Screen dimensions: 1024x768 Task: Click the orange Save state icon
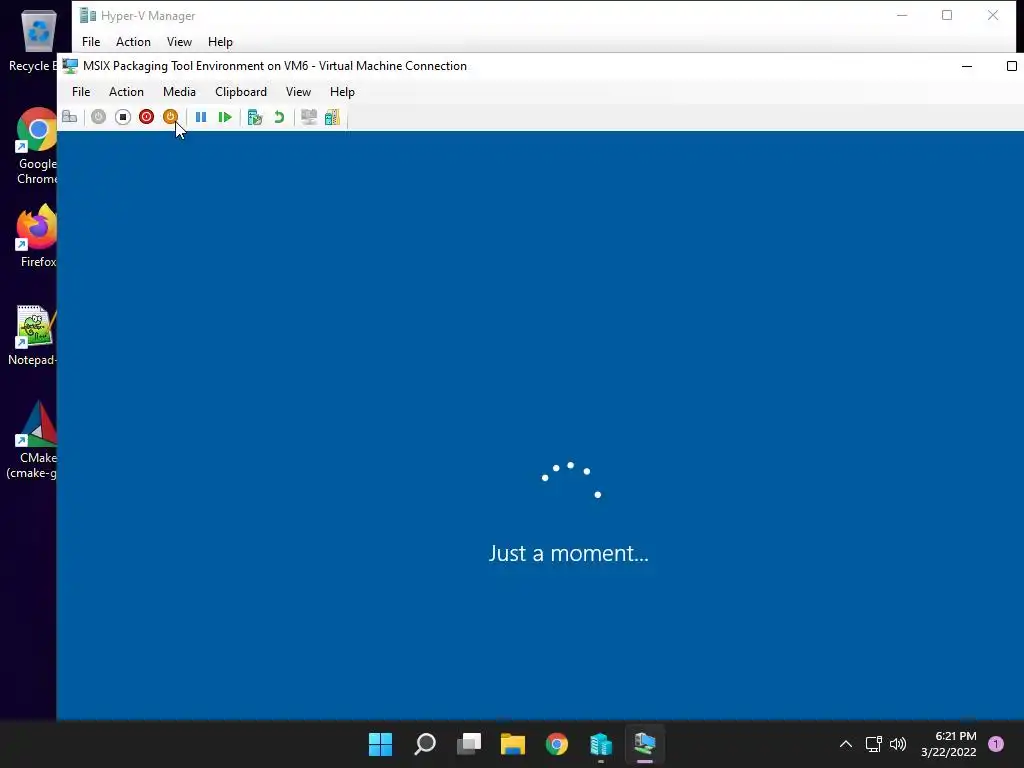coord(170,117)
